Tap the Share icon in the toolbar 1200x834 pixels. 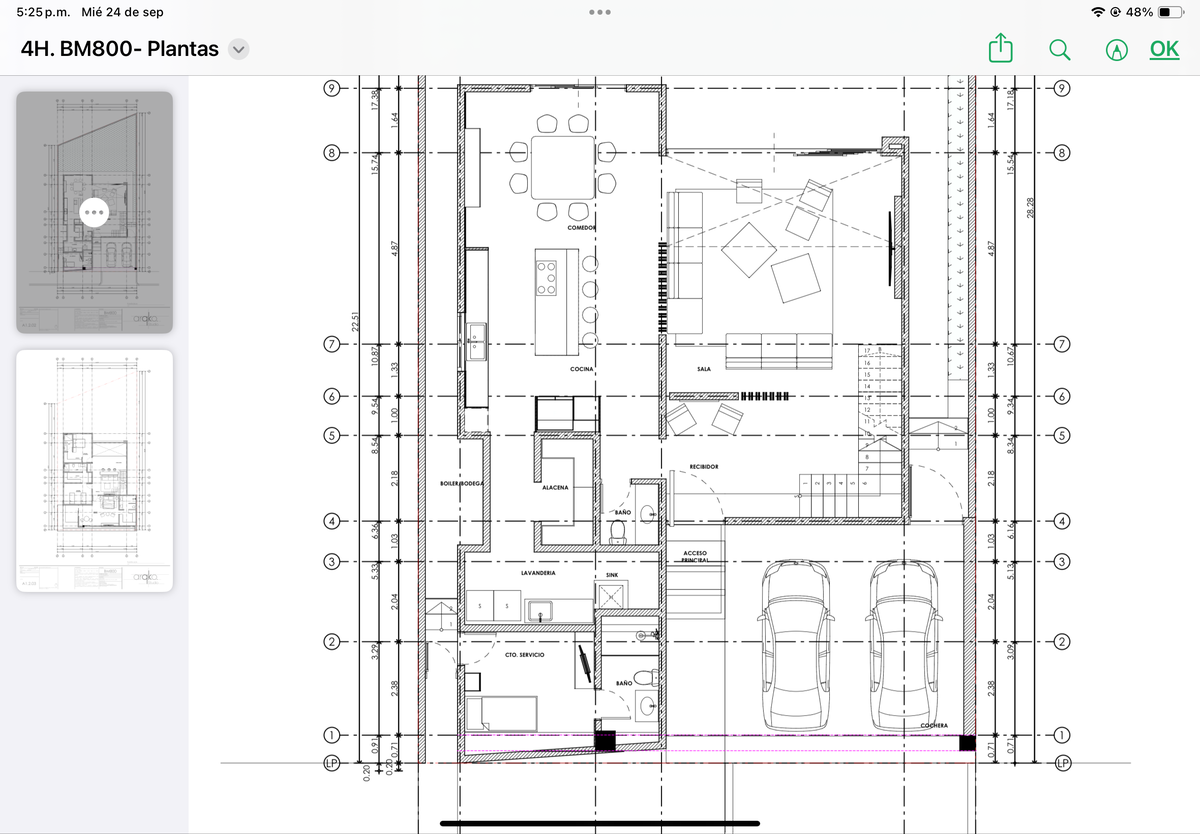click(1001, 49)
